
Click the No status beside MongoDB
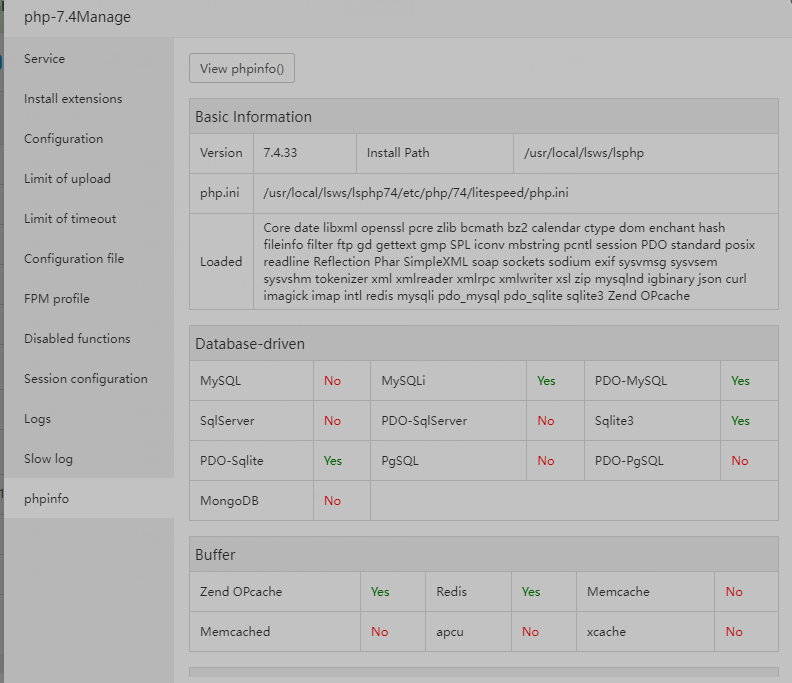[x=332, y=501]
